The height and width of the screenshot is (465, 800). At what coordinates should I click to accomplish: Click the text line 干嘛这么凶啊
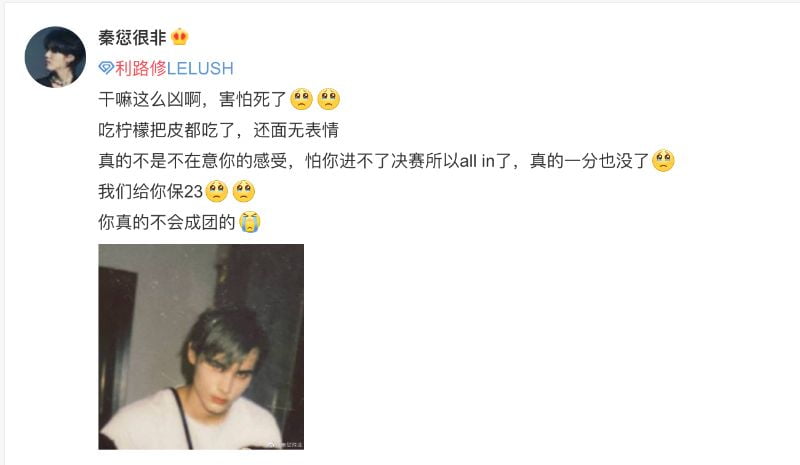tap(150, 99)
